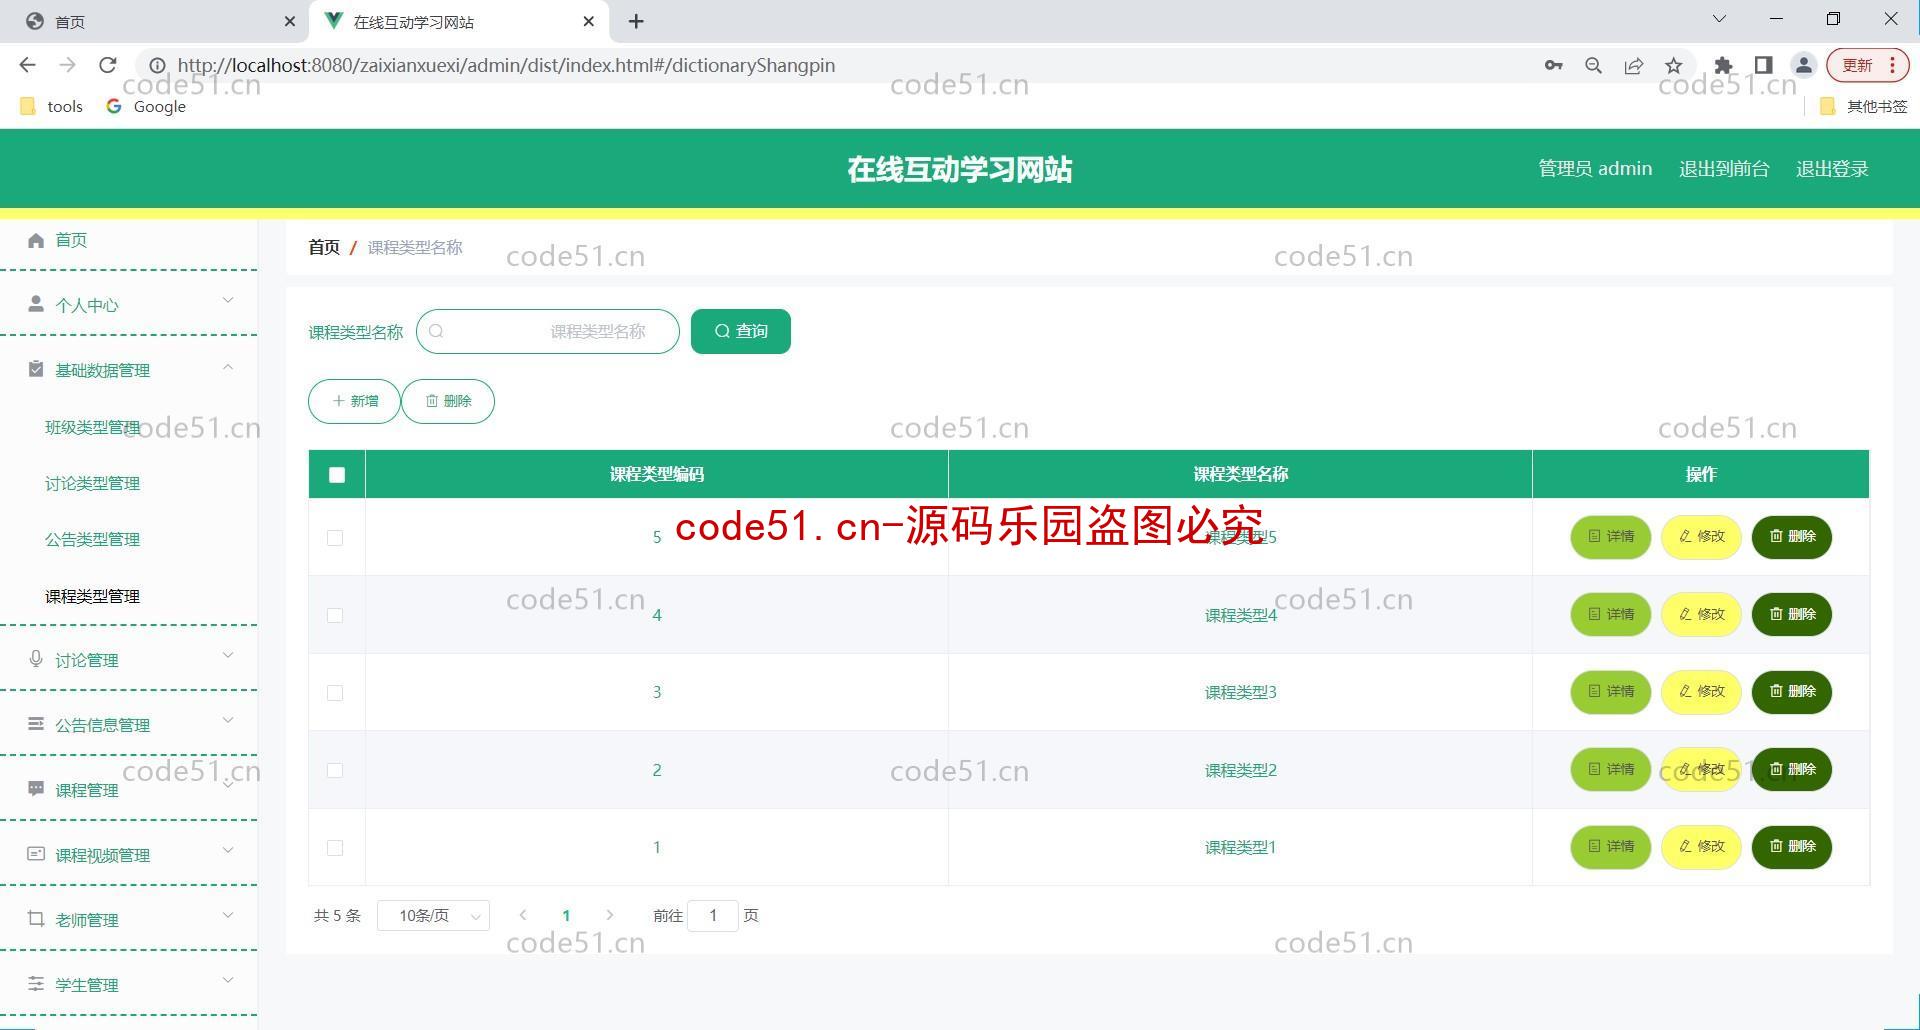Click the browser address bar URL
This screenshot has width=1920, height=1030.
[506, 65]
